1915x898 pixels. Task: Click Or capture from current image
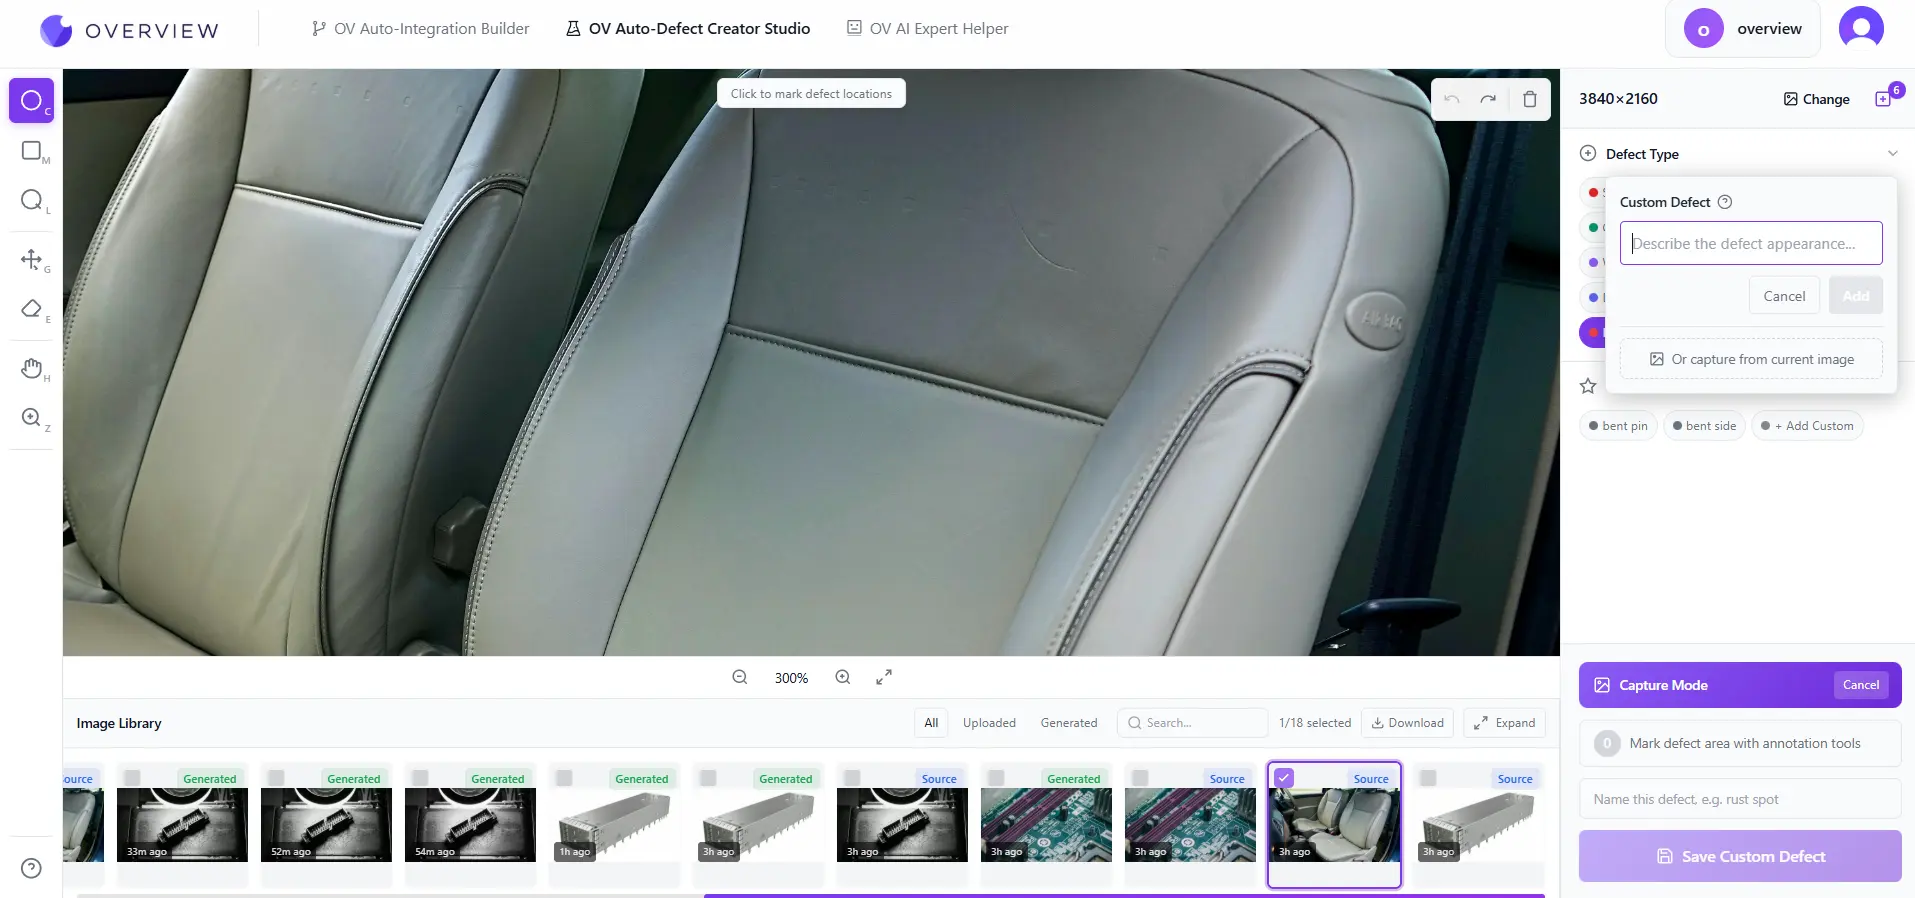coord(1751,359)
